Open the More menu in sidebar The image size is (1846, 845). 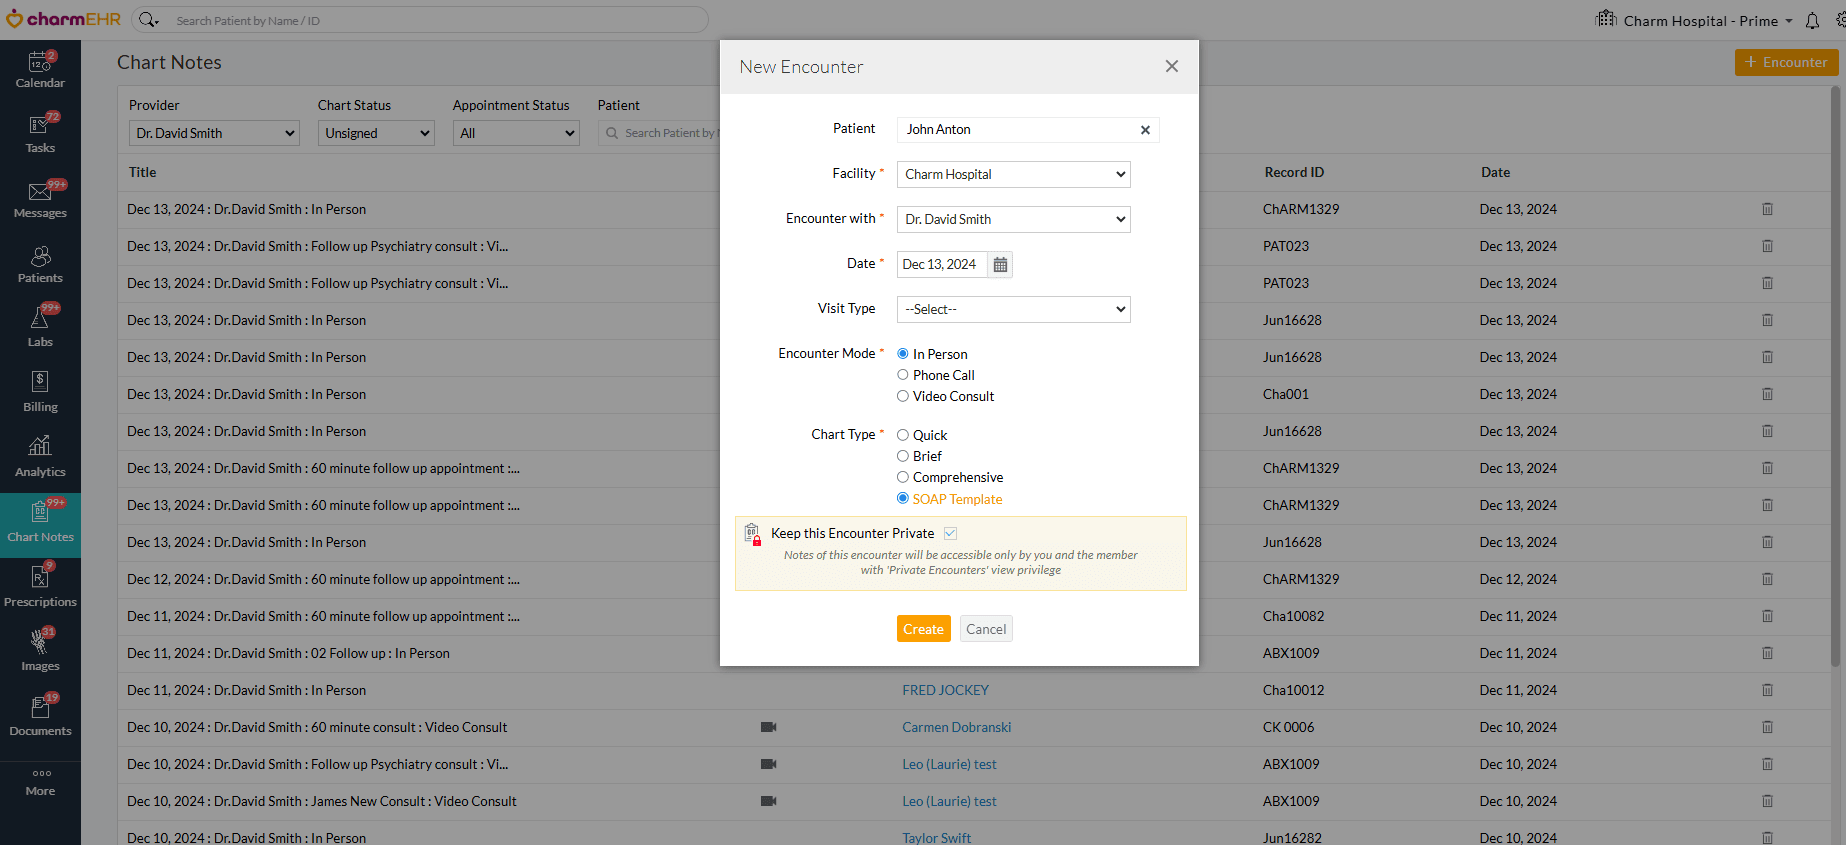[x=40, y=782]
